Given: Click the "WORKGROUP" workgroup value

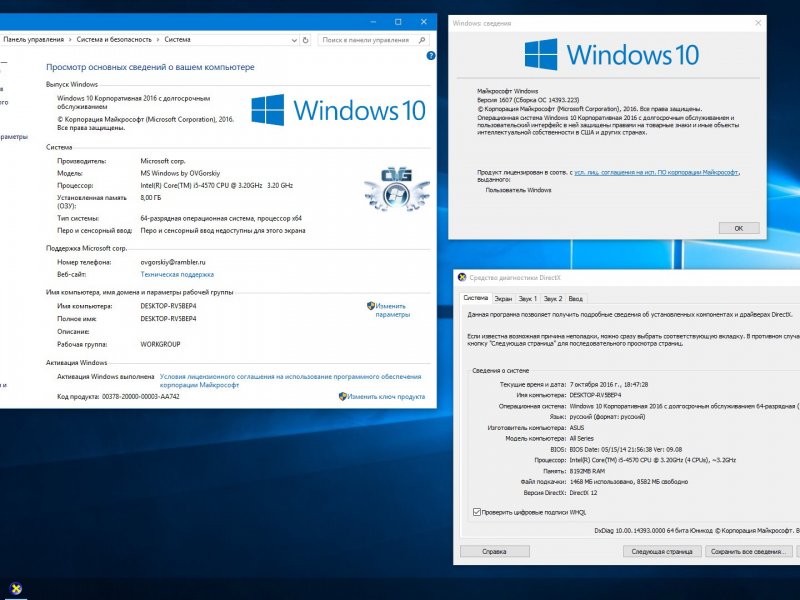Looking at the screenshot, I should point(160,344).
